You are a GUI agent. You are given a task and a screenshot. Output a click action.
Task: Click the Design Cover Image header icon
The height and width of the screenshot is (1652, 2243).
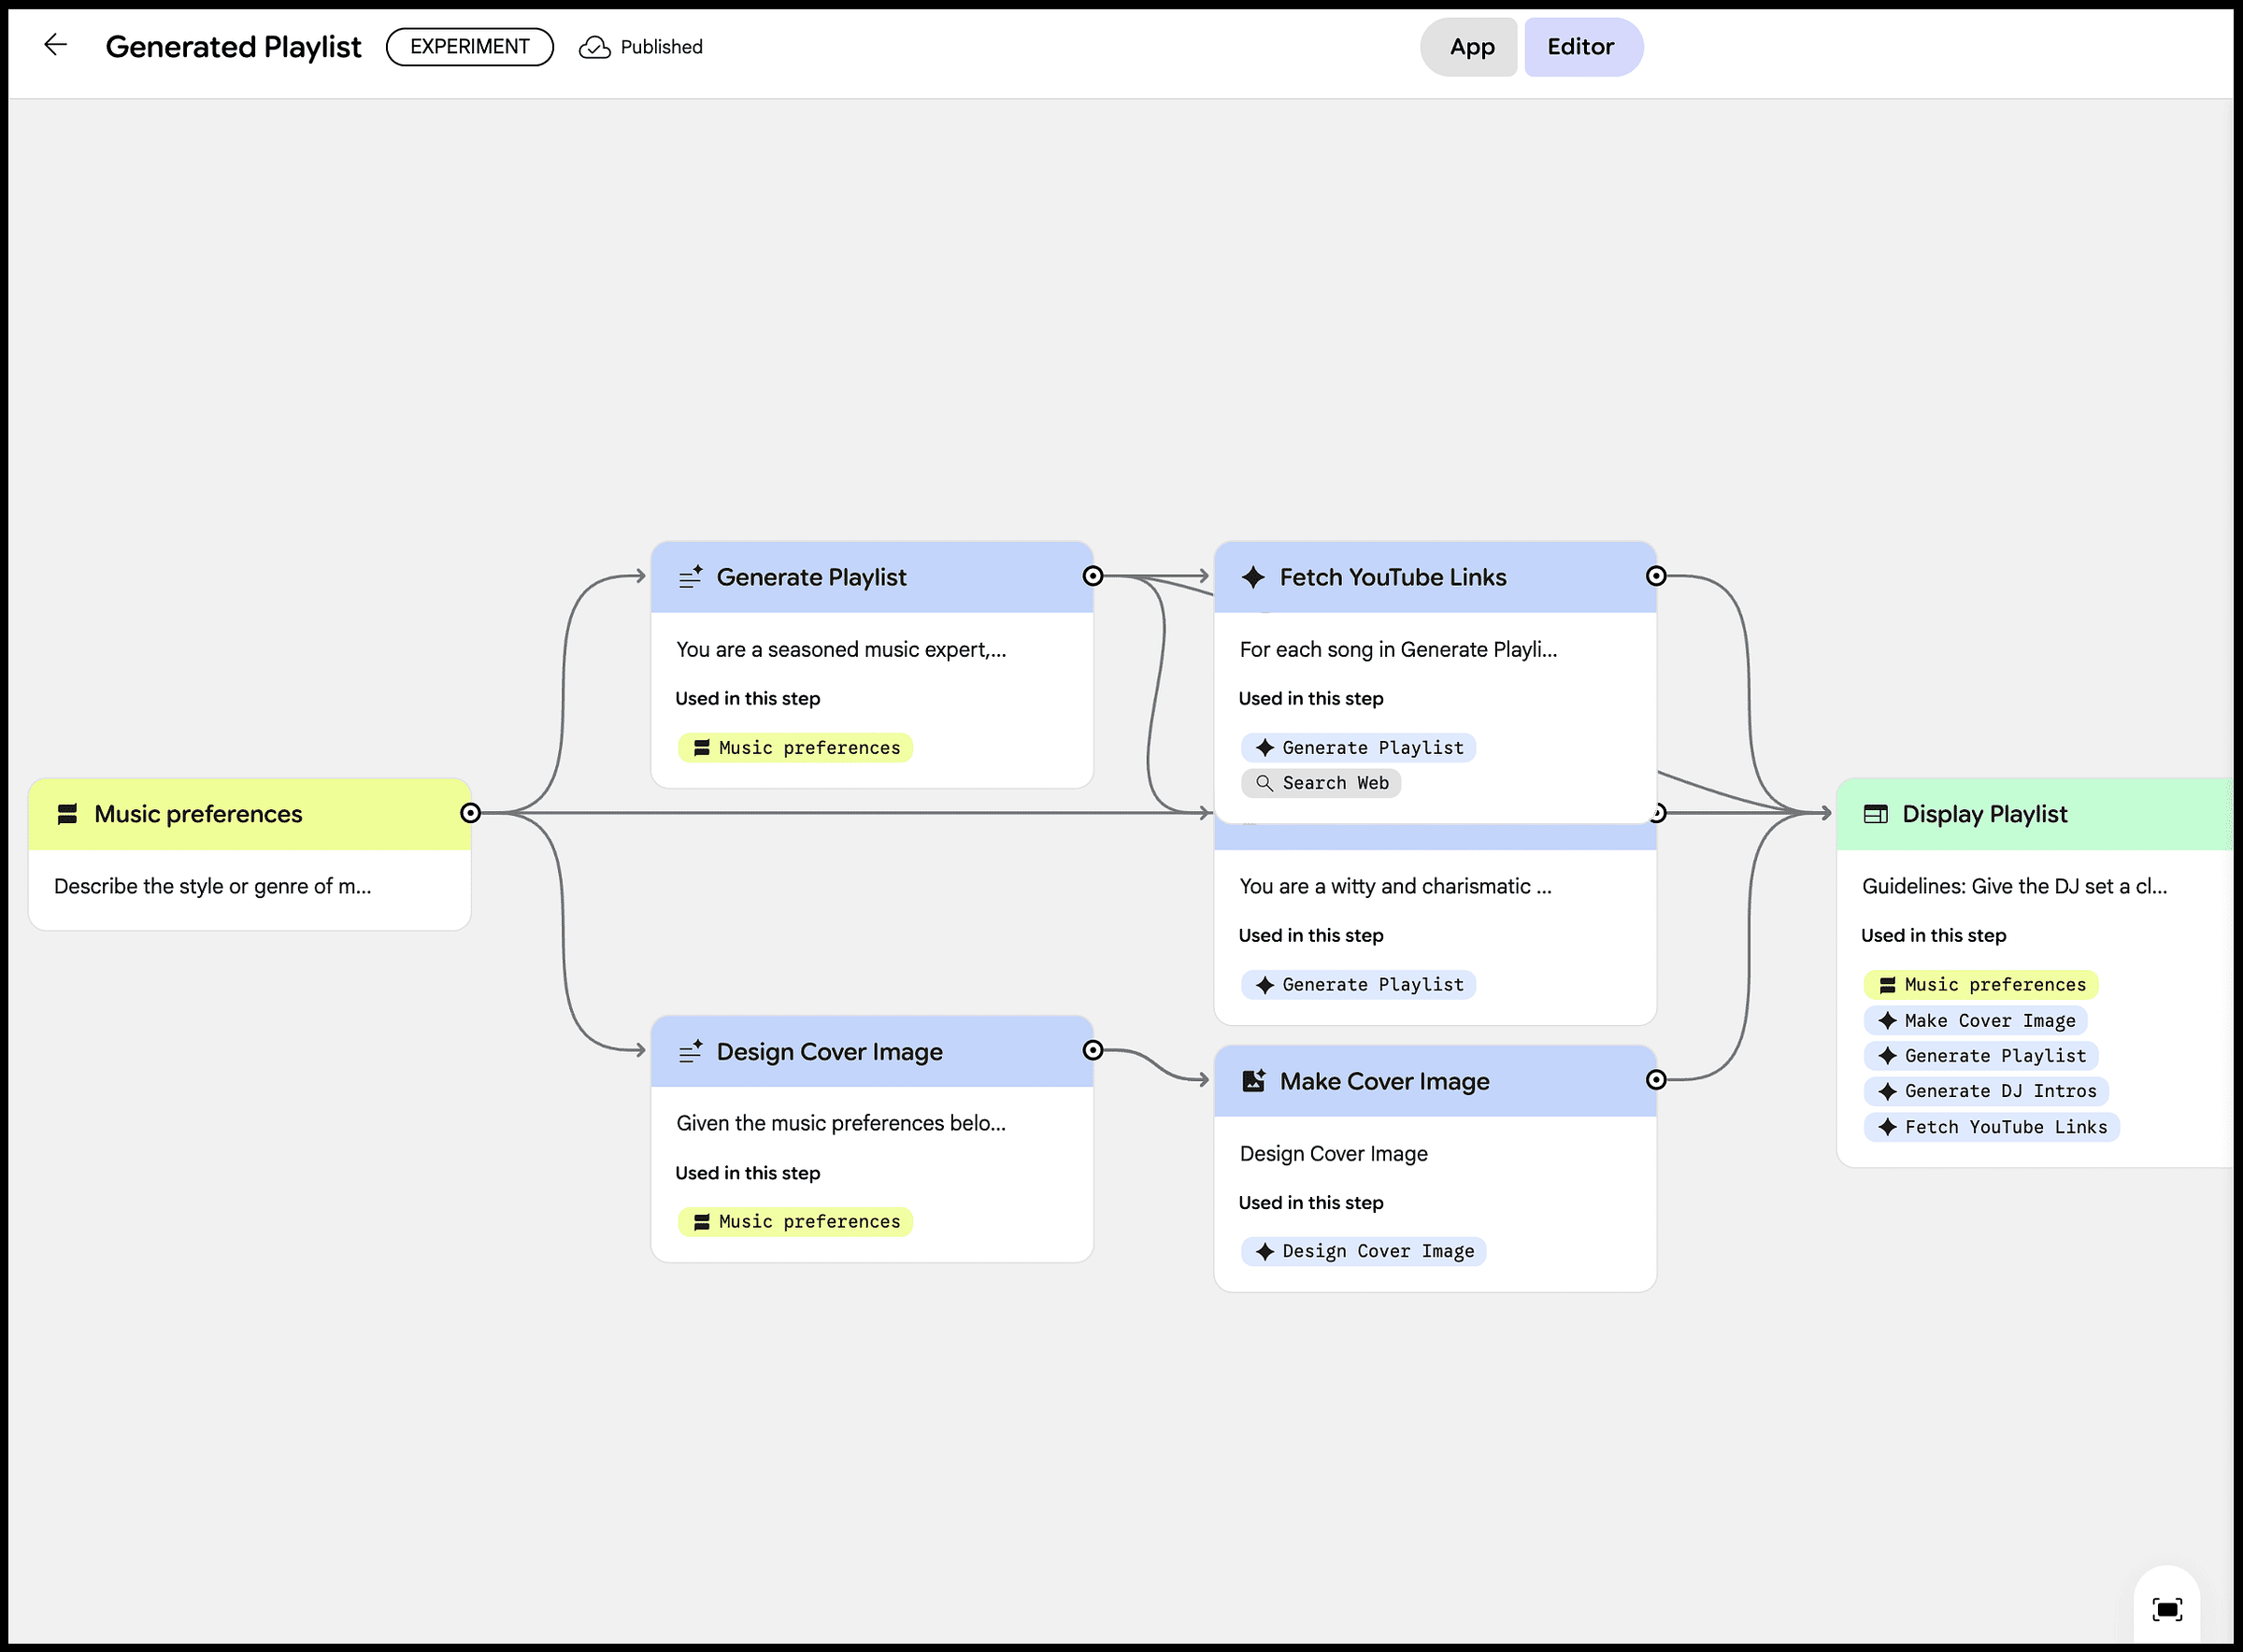[690, 1051]
